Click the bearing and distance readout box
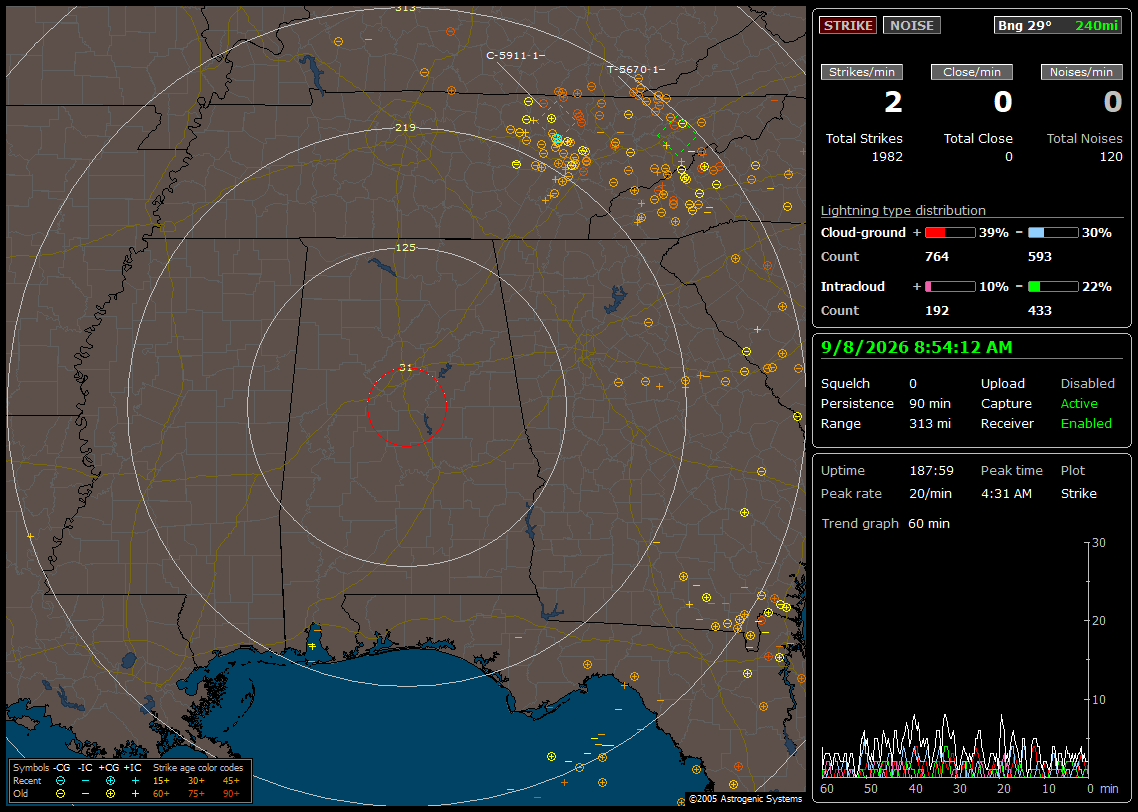1138x812 pixels. [1058, 25]
